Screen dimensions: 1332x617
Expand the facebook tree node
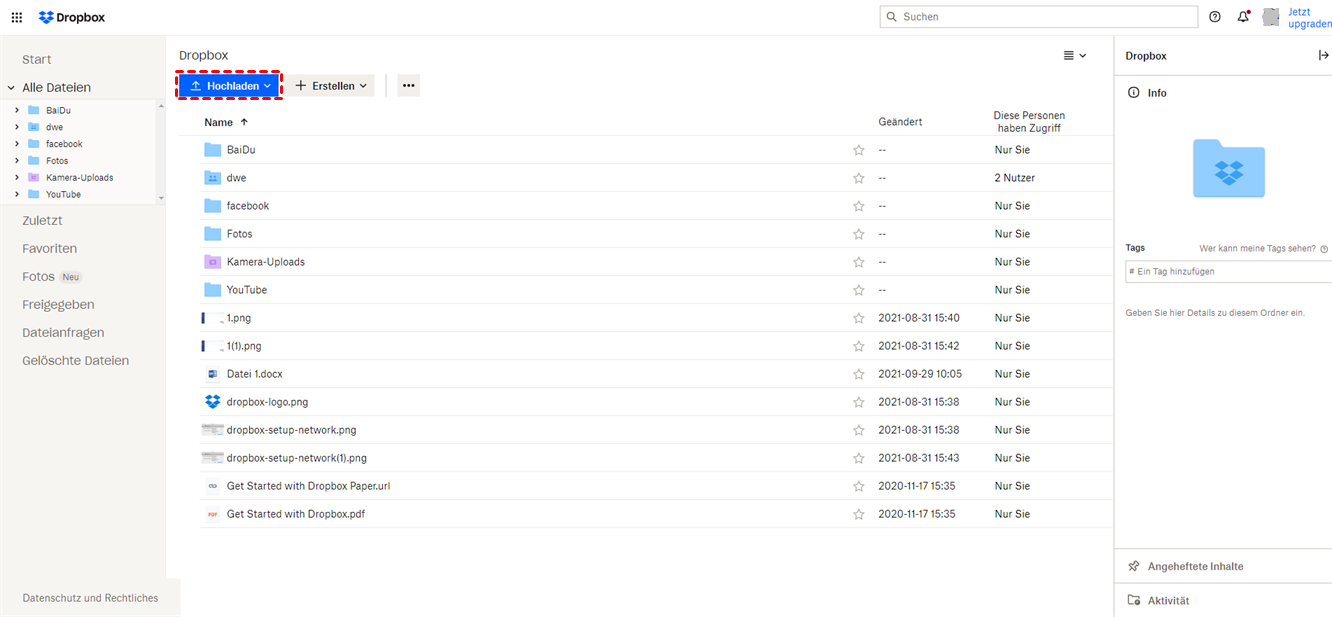[17, 144]
